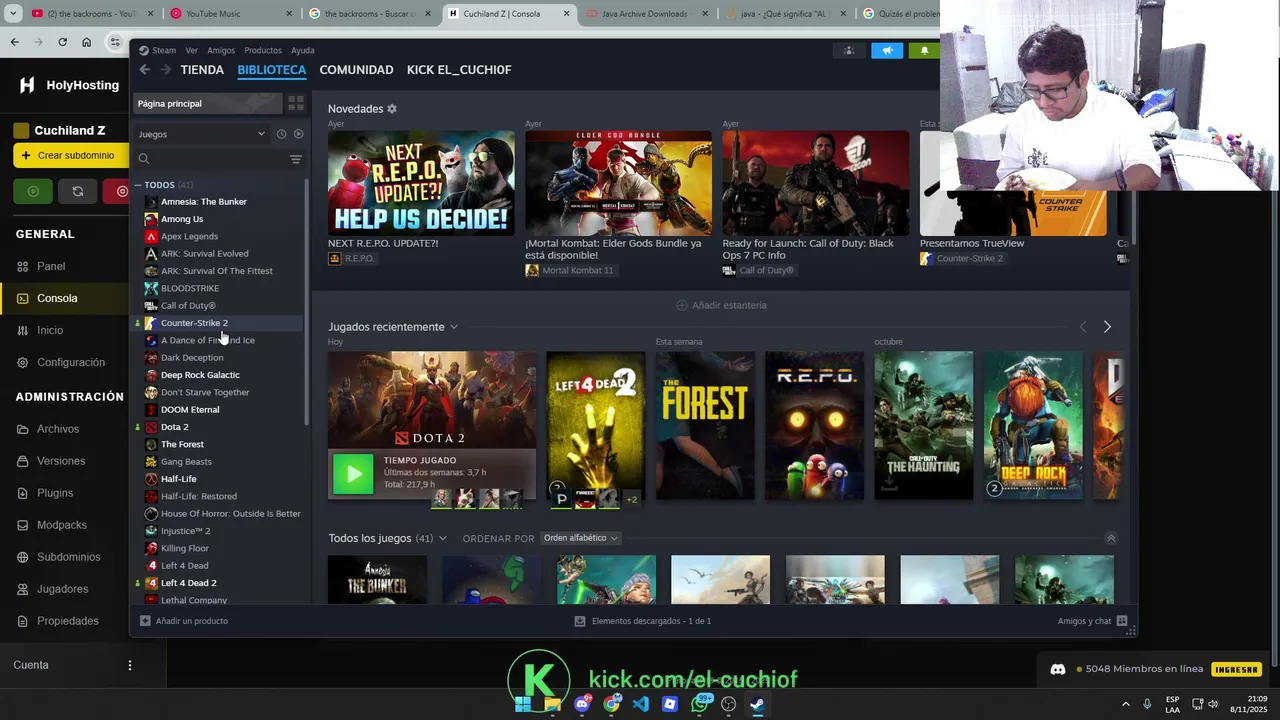
Task: Click Crear subdominio button
Action: click(70, 155)
